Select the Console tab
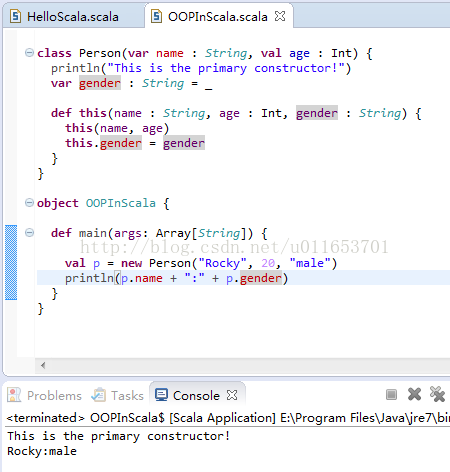450x472 pixels. point(196,396)
